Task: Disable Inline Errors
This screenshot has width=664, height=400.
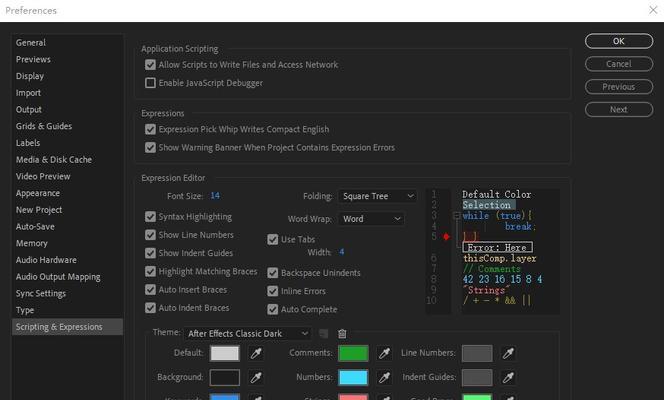Action: [x=273, y=291]
